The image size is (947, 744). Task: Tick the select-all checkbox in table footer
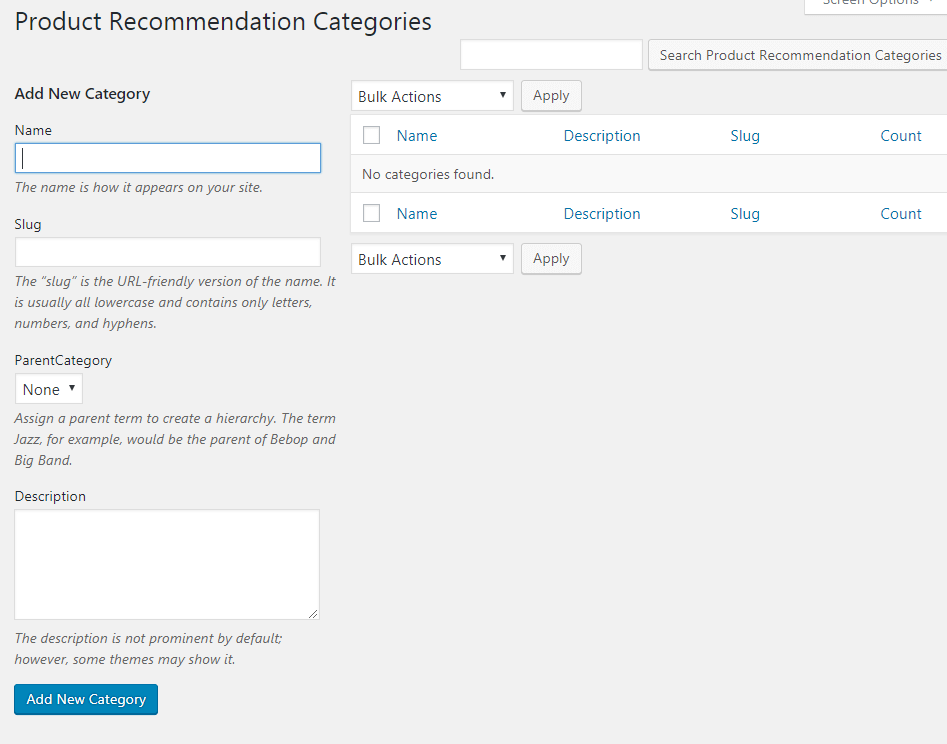(372, 213)
